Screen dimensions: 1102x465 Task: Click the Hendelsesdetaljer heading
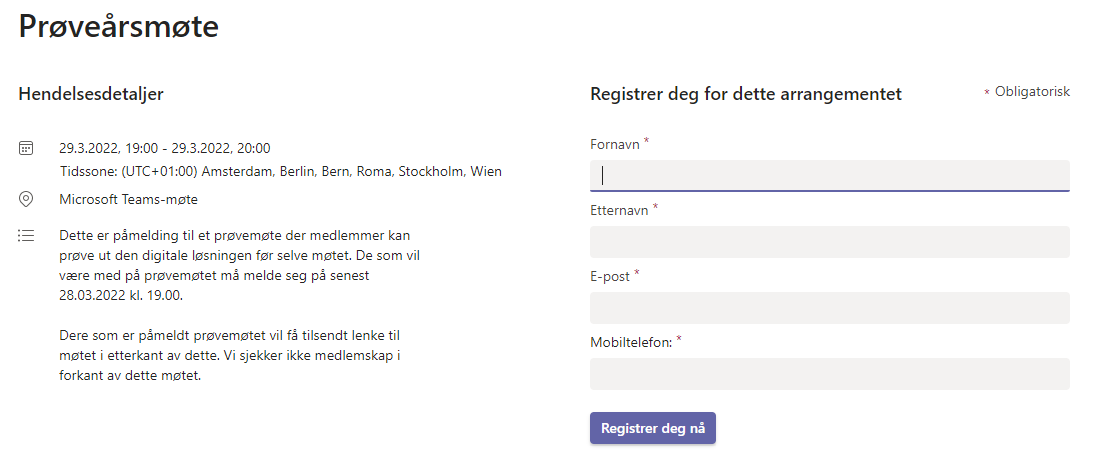tap(91, 93)
